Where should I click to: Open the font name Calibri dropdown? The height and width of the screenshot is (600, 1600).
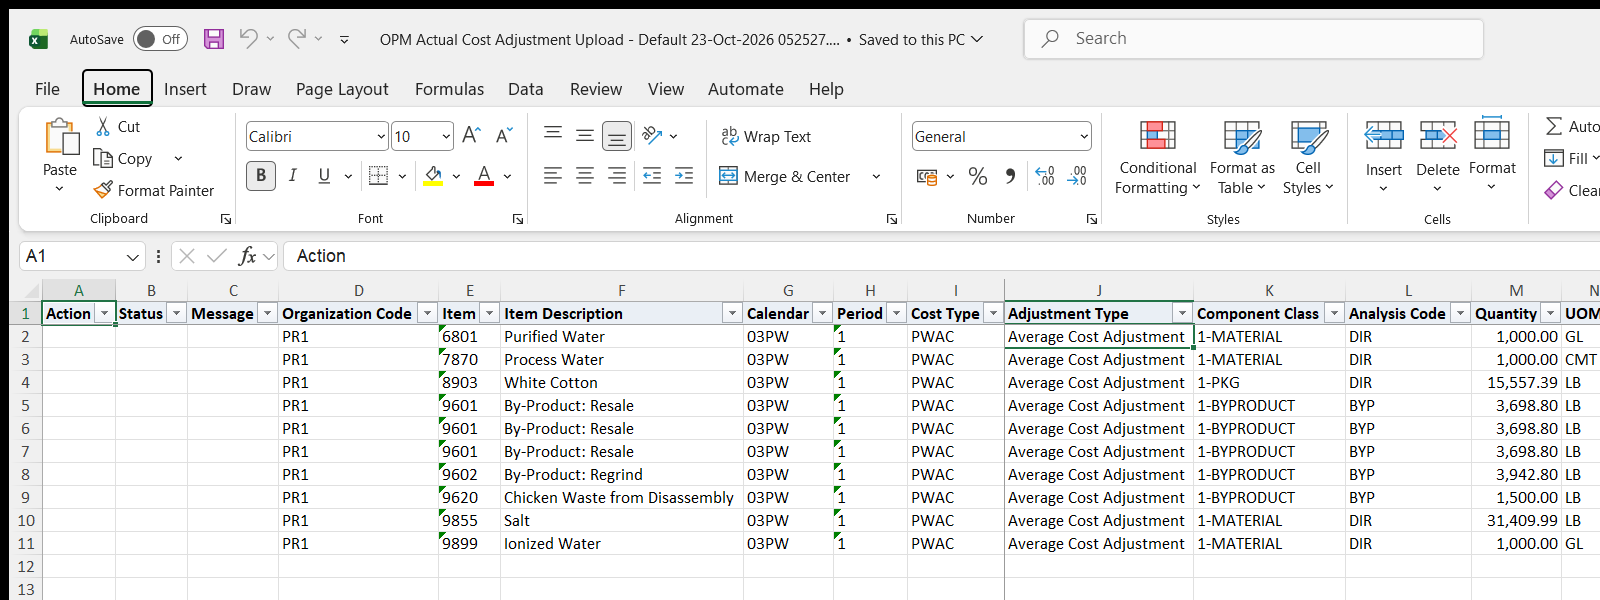381,136
